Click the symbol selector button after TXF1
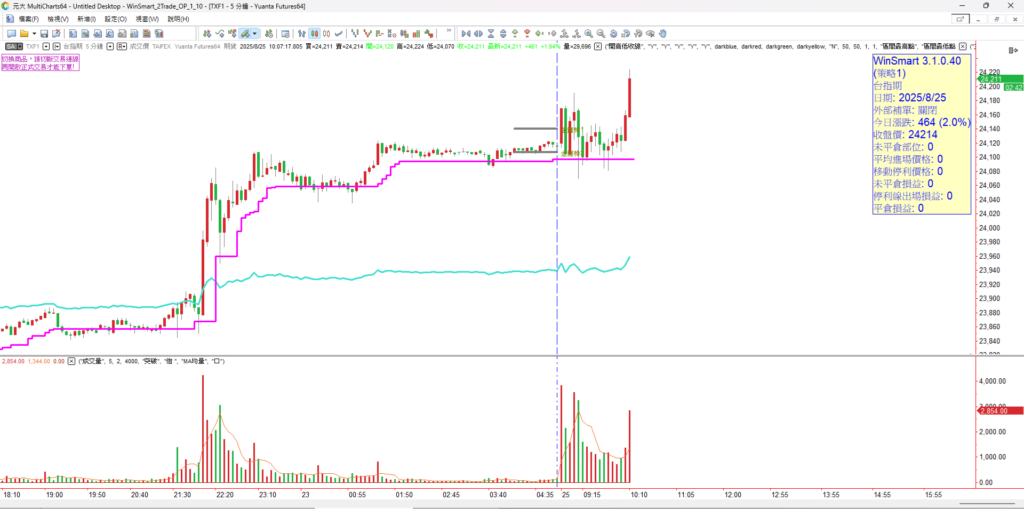The width and height of the screenshot is (1024, 509). (x=46, y=46)
